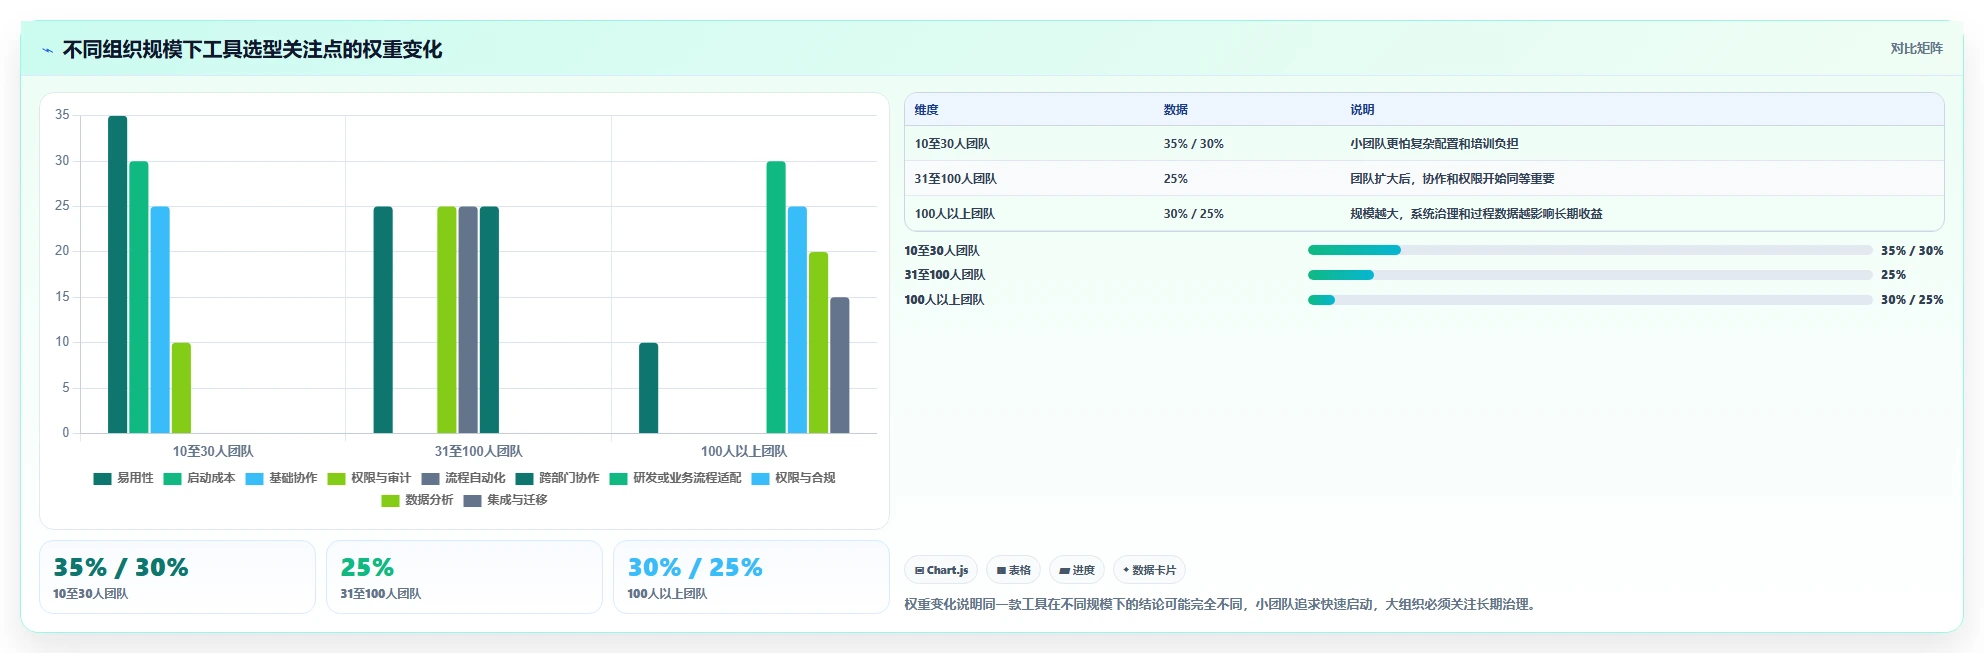Screen dimensions: 1984x653
Task: Click the 100人以上团队 progress bar
Action: (x=1590, y=300)
